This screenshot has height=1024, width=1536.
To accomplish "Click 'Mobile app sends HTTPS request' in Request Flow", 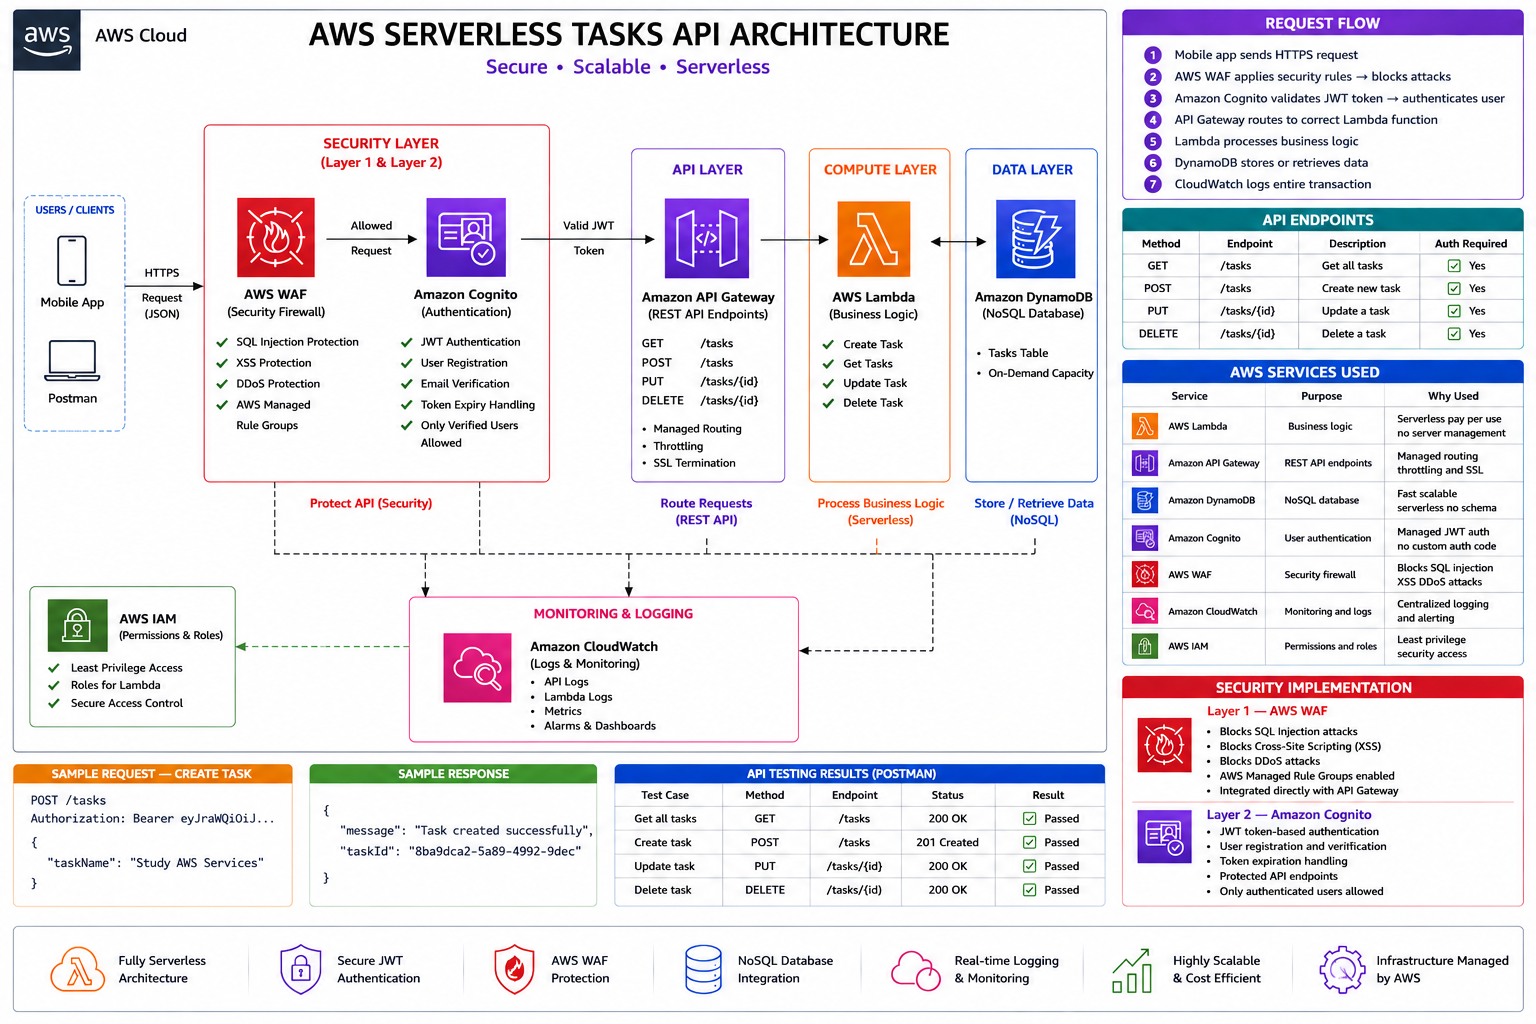I will [x=1266, y=55].
